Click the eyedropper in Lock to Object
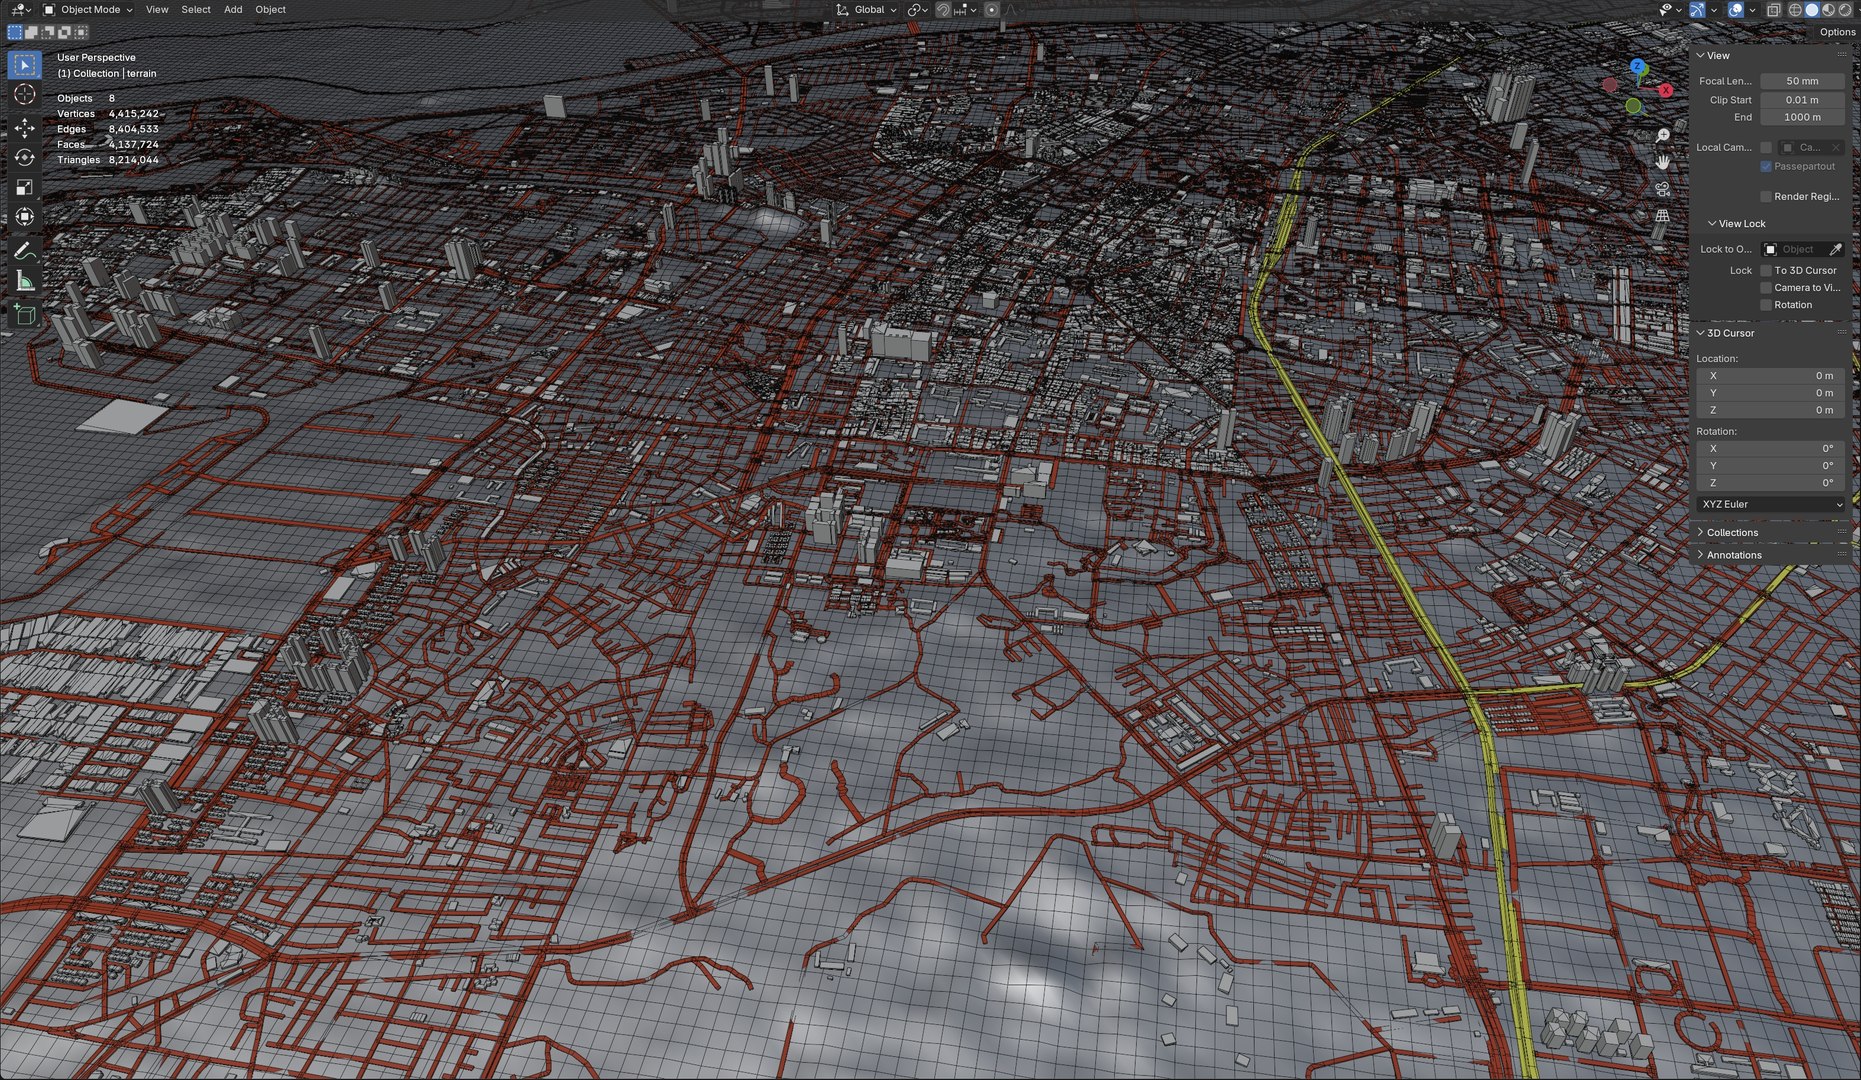The width and height of the screenshot is (1861, 1080). coord(1836,249)
